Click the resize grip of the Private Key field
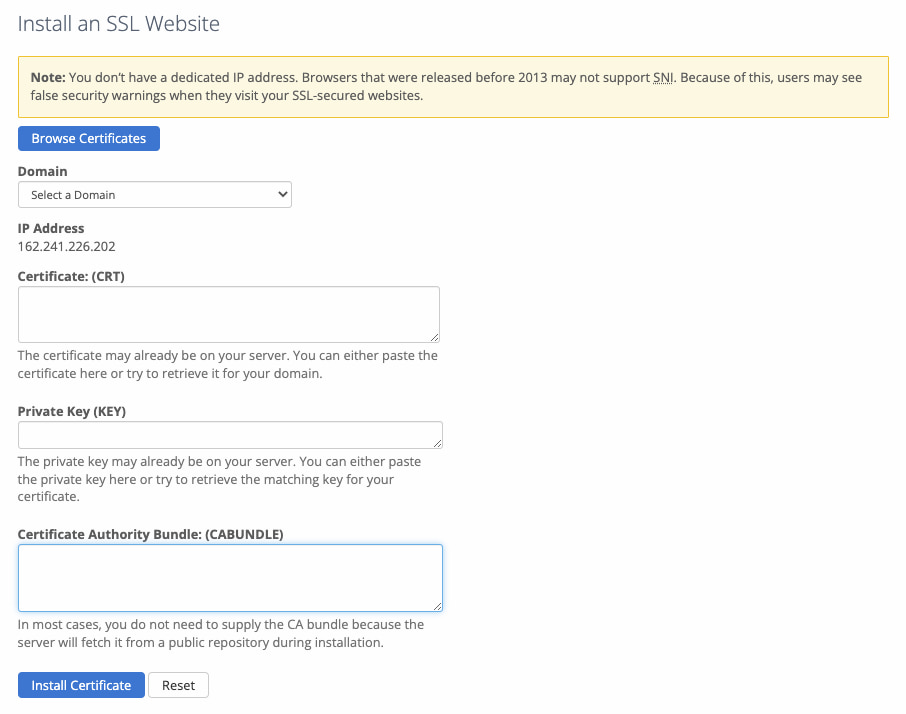Image resolution: width=906 pixels, height=714 pixels. 437,443
